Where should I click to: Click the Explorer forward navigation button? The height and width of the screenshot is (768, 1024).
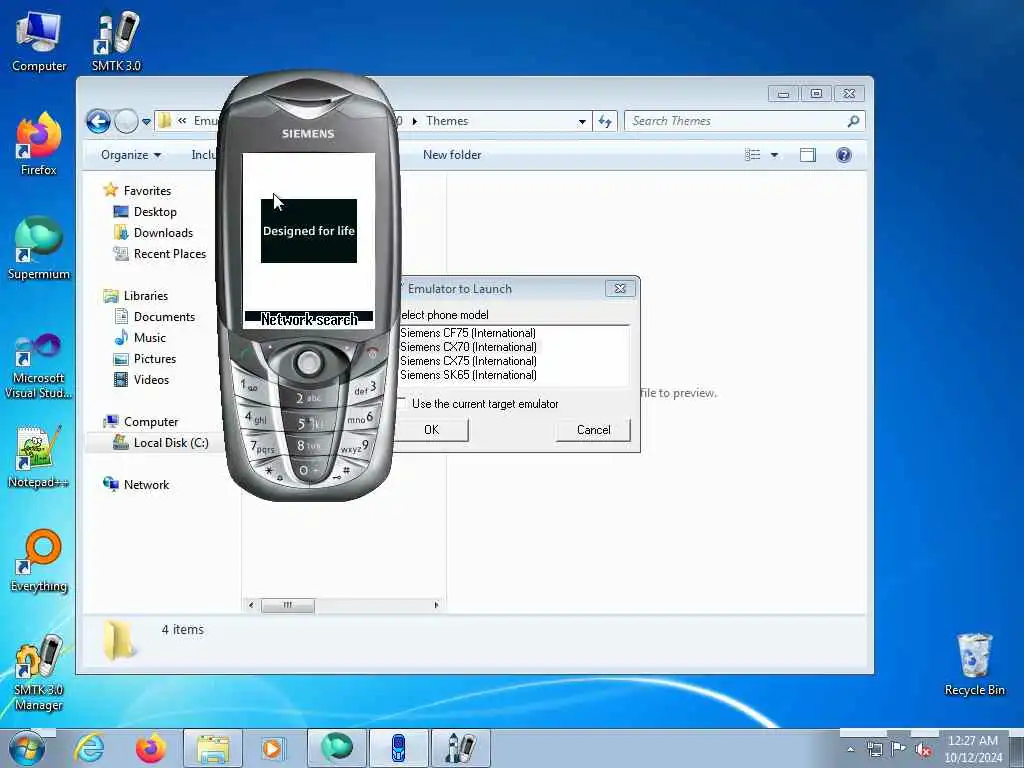click(126, 121)
